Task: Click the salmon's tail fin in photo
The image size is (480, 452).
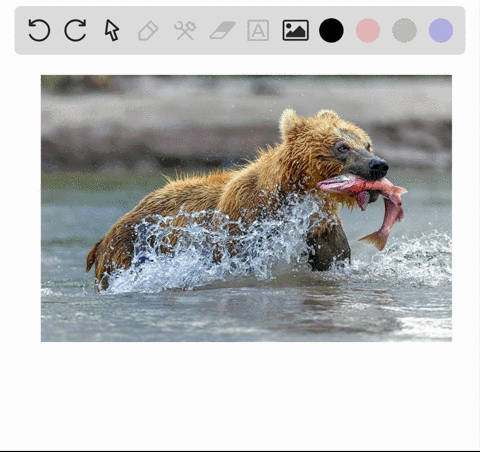Action: (x=375, y=239)
